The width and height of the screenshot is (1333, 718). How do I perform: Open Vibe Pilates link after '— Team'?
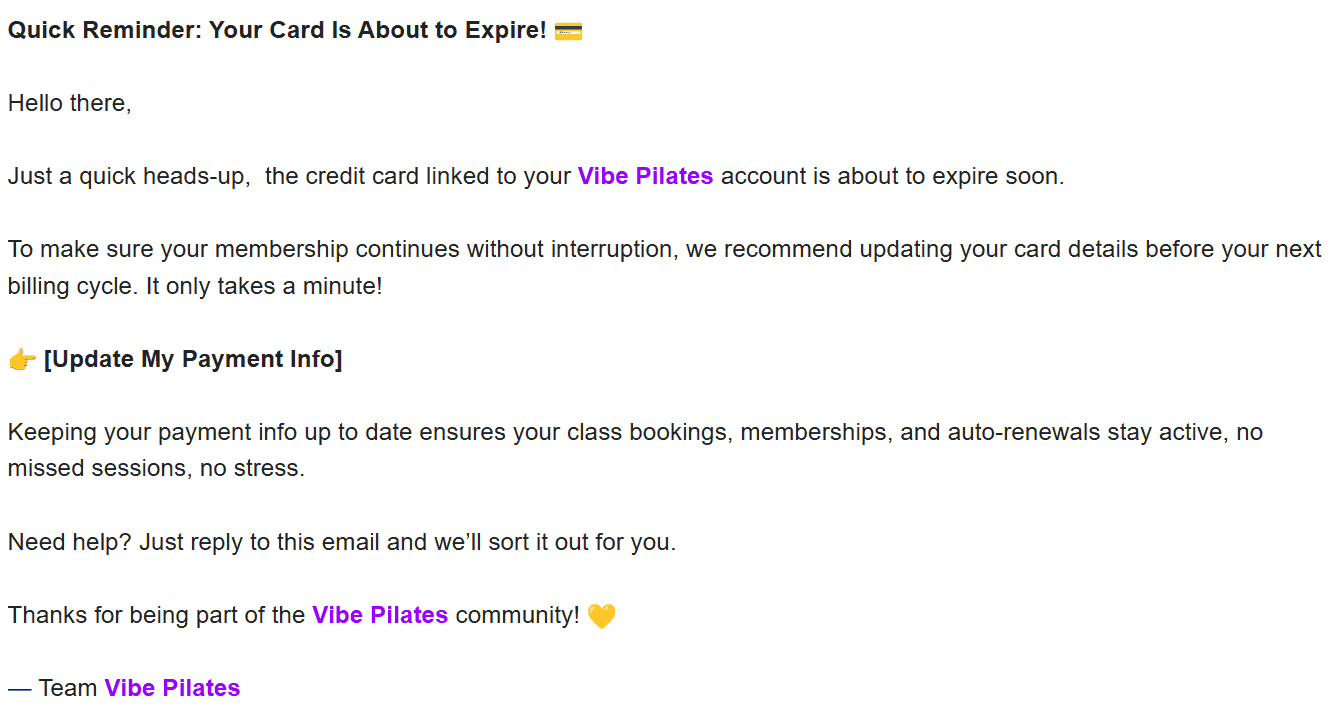(x=172, y=688)
